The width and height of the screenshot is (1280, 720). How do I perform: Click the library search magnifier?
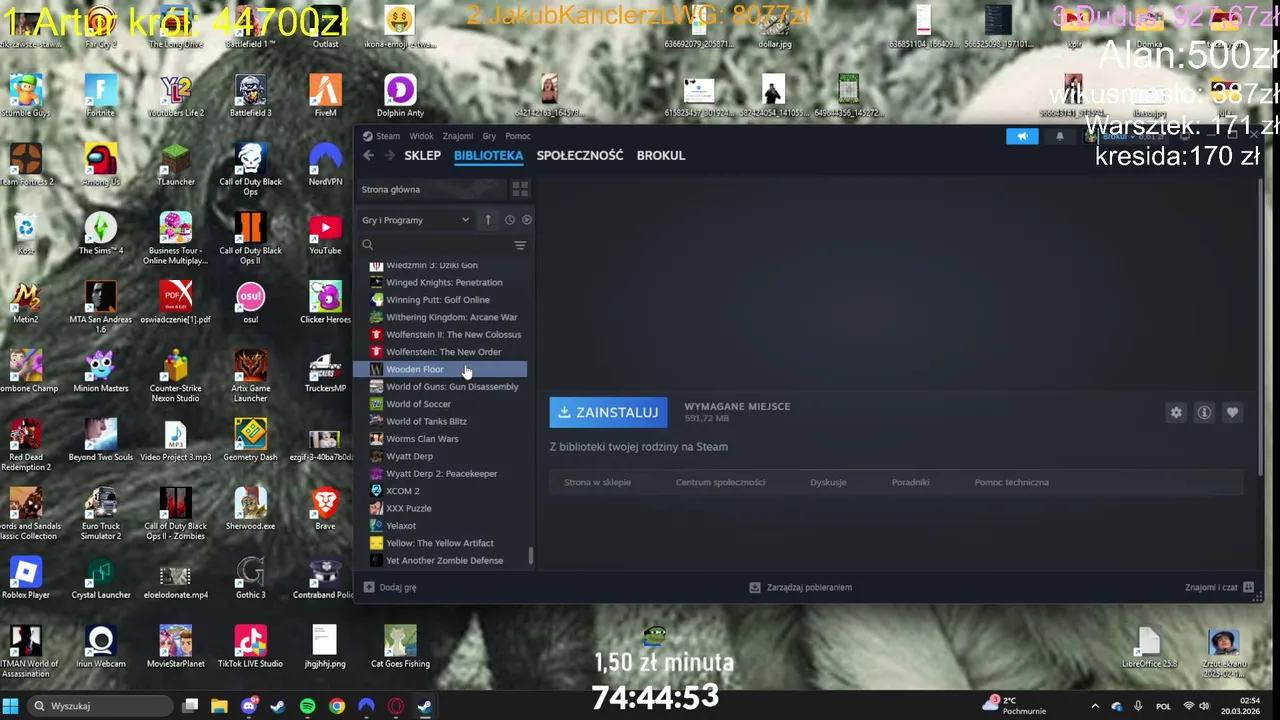pyautogui.click(x=368, y=245)
